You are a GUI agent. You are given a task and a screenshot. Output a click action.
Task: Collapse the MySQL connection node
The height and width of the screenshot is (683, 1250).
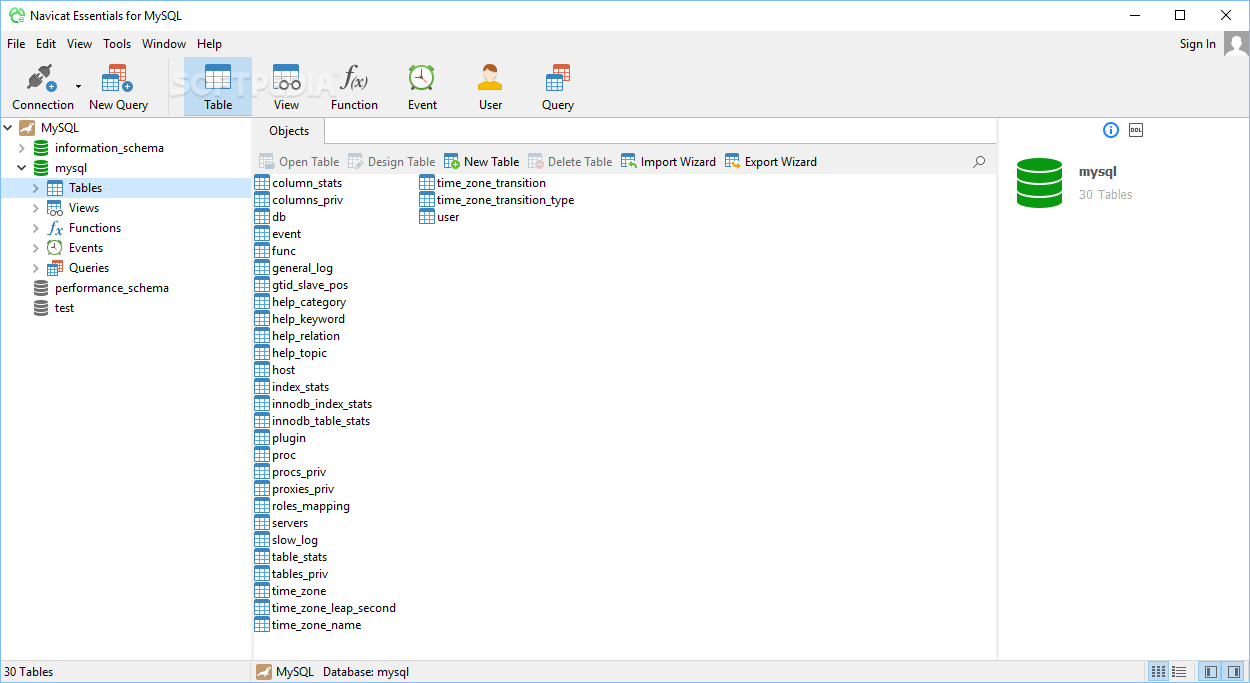coord(7,128)
